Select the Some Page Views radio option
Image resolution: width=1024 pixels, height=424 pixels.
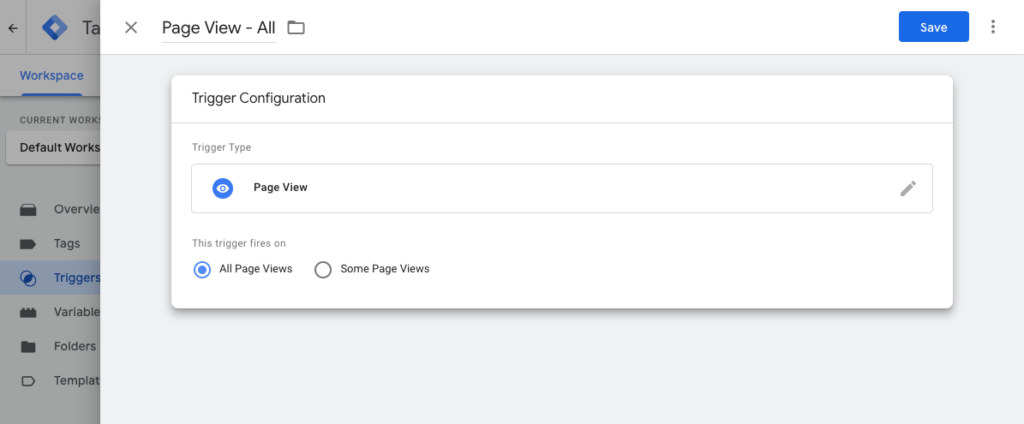tap(323, 269)
